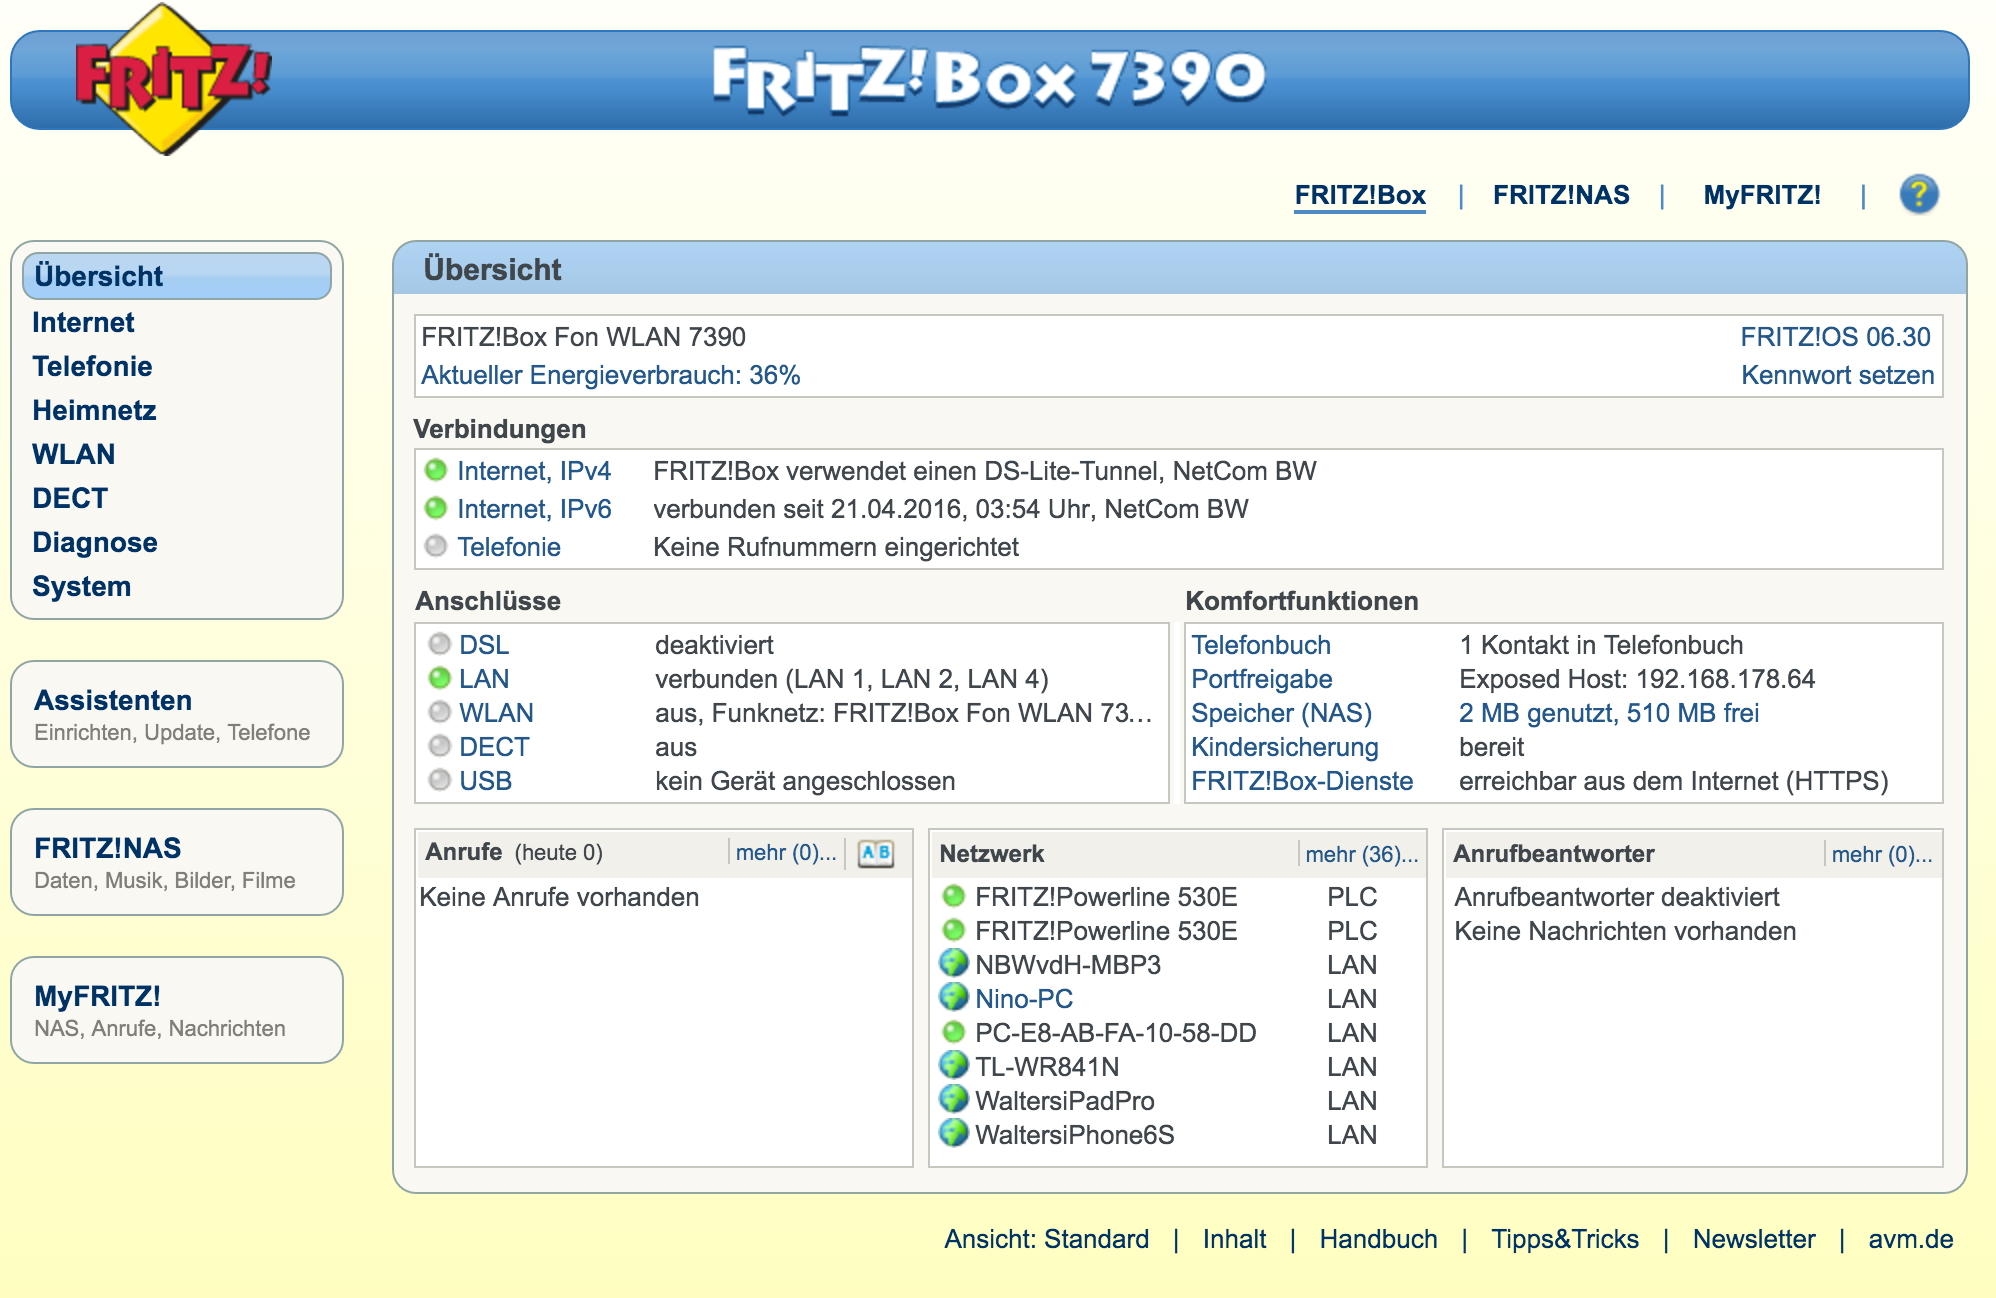
Task: Open the phonebook icon in the Anrufe panel
Action: [876, 853]
